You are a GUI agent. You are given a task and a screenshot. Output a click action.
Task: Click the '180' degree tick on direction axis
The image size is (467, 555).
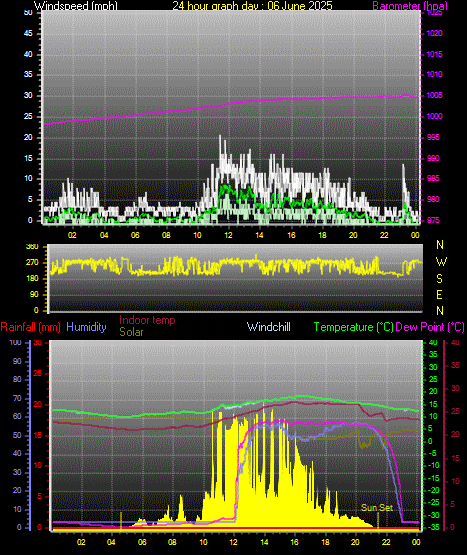click(32, 279)
